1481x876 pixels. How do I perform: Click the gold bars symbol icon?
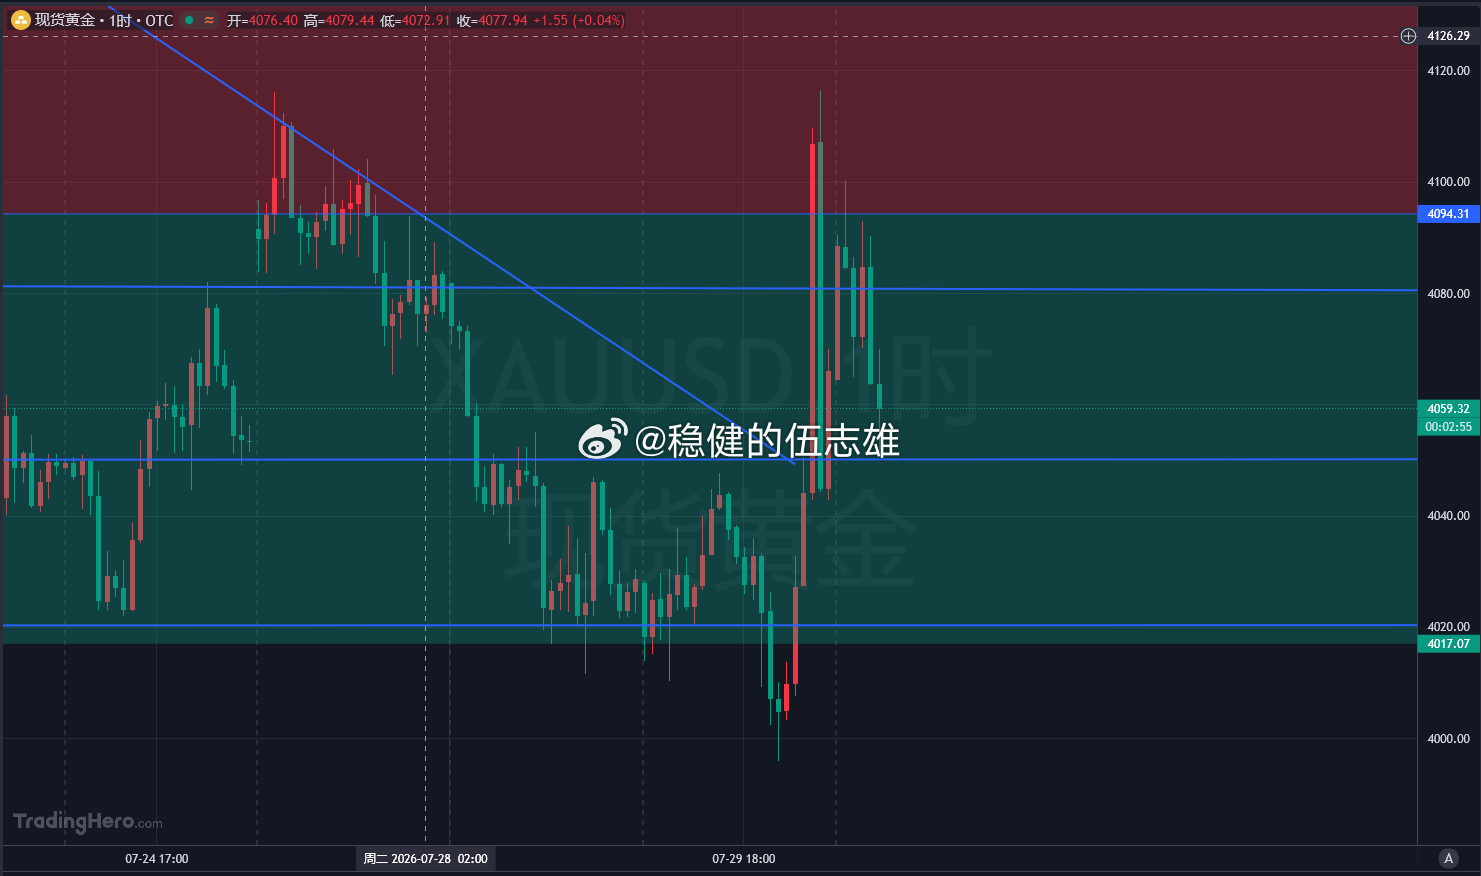[20, 20]
